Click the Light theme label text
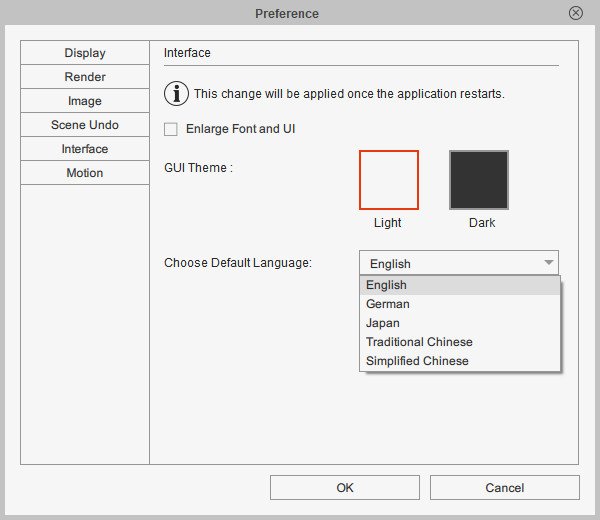The height and width of the screenshot is (520, 600). pos(388,223)
